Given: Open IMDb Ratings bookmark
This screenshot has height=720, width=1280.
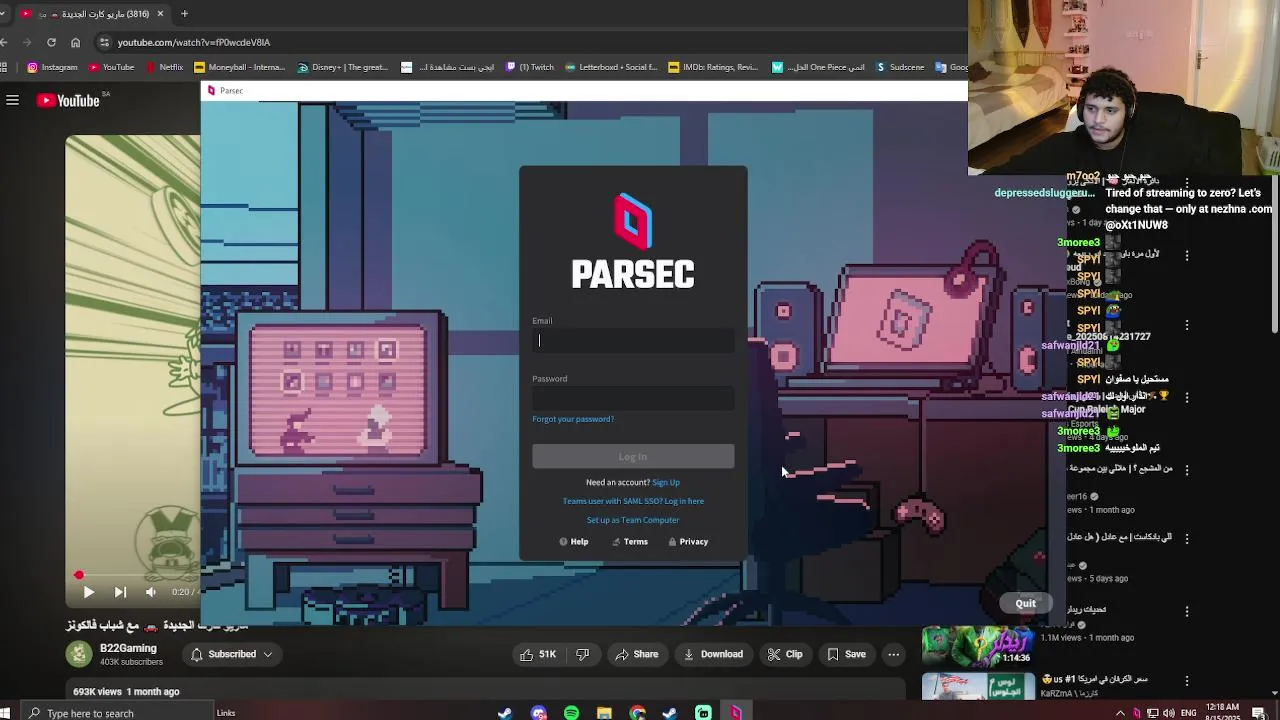Looking at the screenshot, I should tap(713, 67).
